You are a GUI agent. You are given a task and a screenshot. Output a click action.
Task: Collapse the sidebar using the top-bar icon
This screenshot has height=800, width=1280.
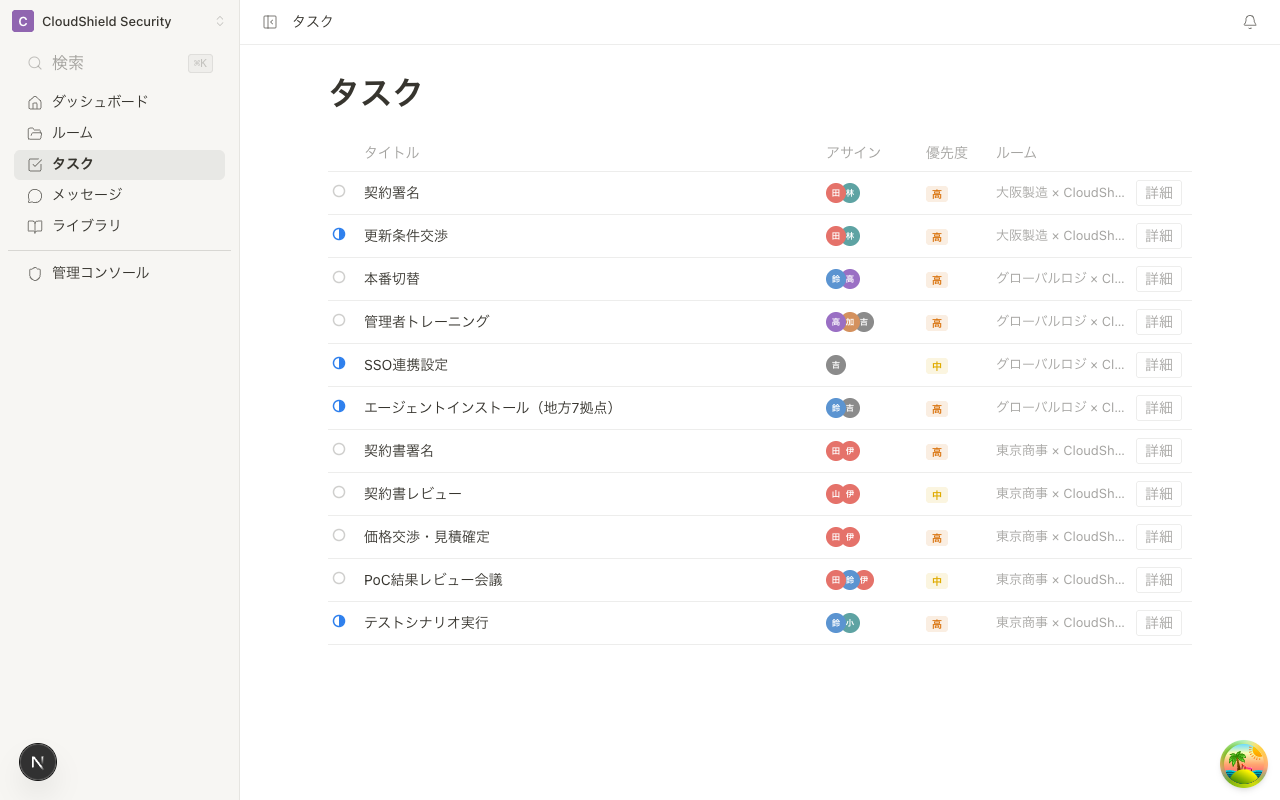pyautogui.click(x=270, y=21)
